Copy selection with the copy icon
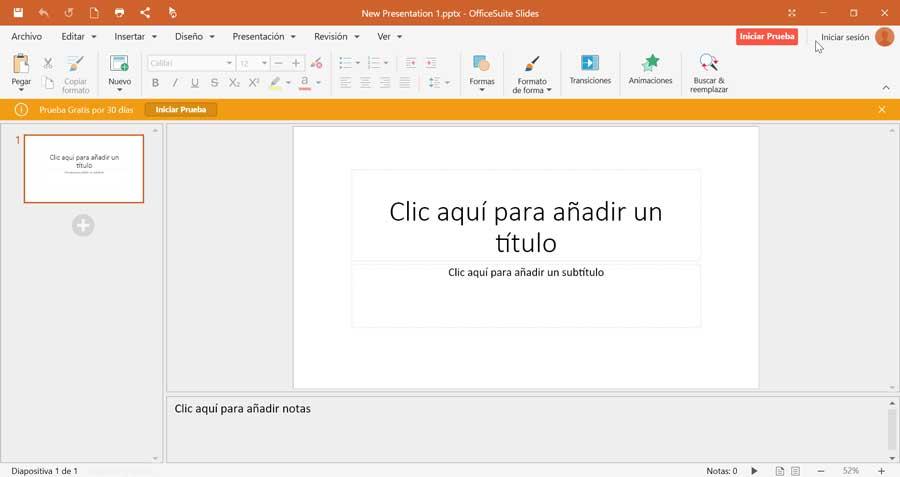 click(x=48, y=83)
